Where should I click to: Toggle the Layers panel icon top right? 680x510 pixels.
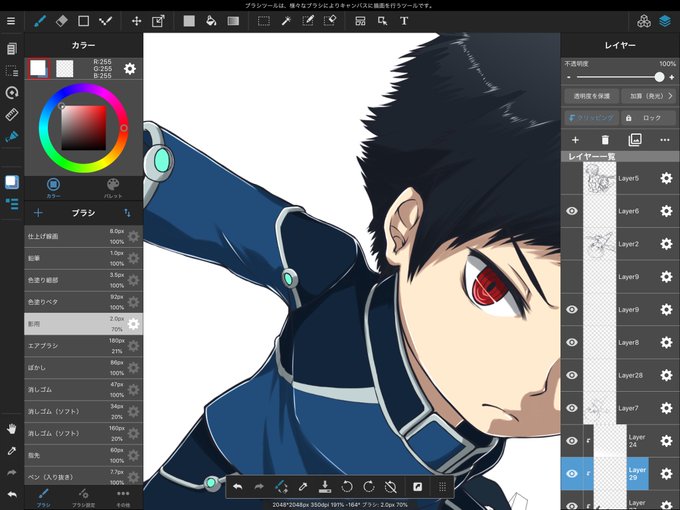pyautogui.click(x=665, y=21)
